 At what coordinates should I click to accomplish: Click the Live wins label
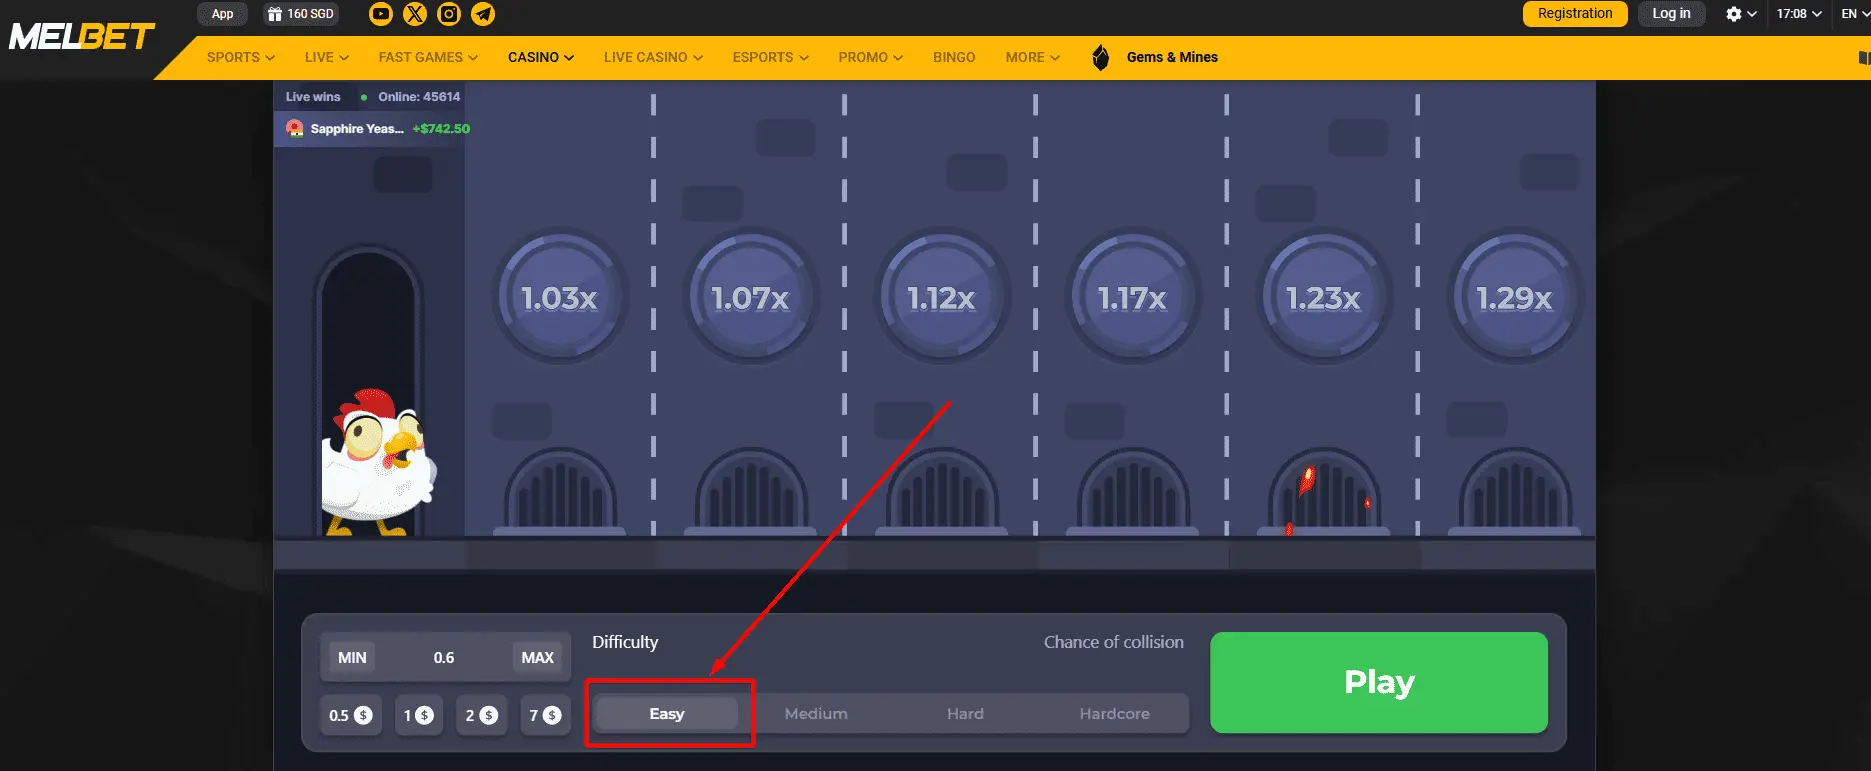coord(313,97)
